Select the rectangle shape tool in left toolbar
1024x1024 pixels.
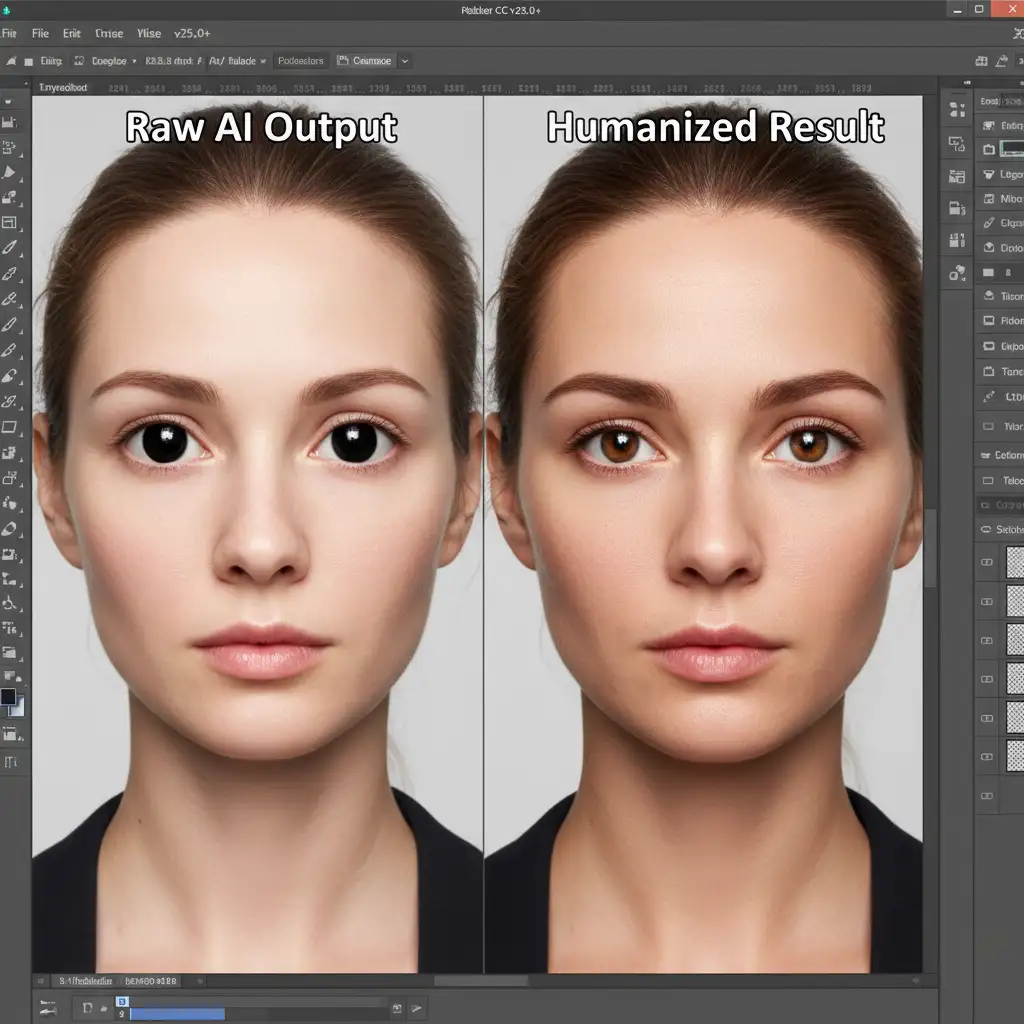10,427
